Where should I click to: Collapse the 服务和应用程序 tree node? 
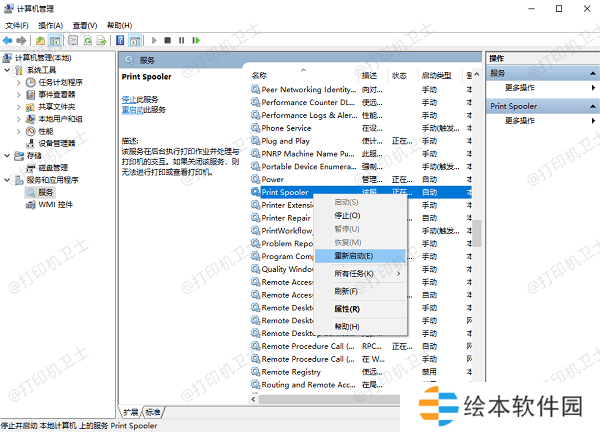(x=8, y=180)
